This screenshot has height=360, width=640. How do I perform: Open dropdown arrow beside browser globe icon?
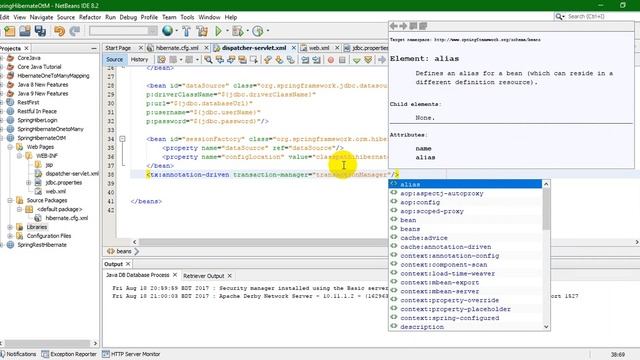[x=176, y=31]
